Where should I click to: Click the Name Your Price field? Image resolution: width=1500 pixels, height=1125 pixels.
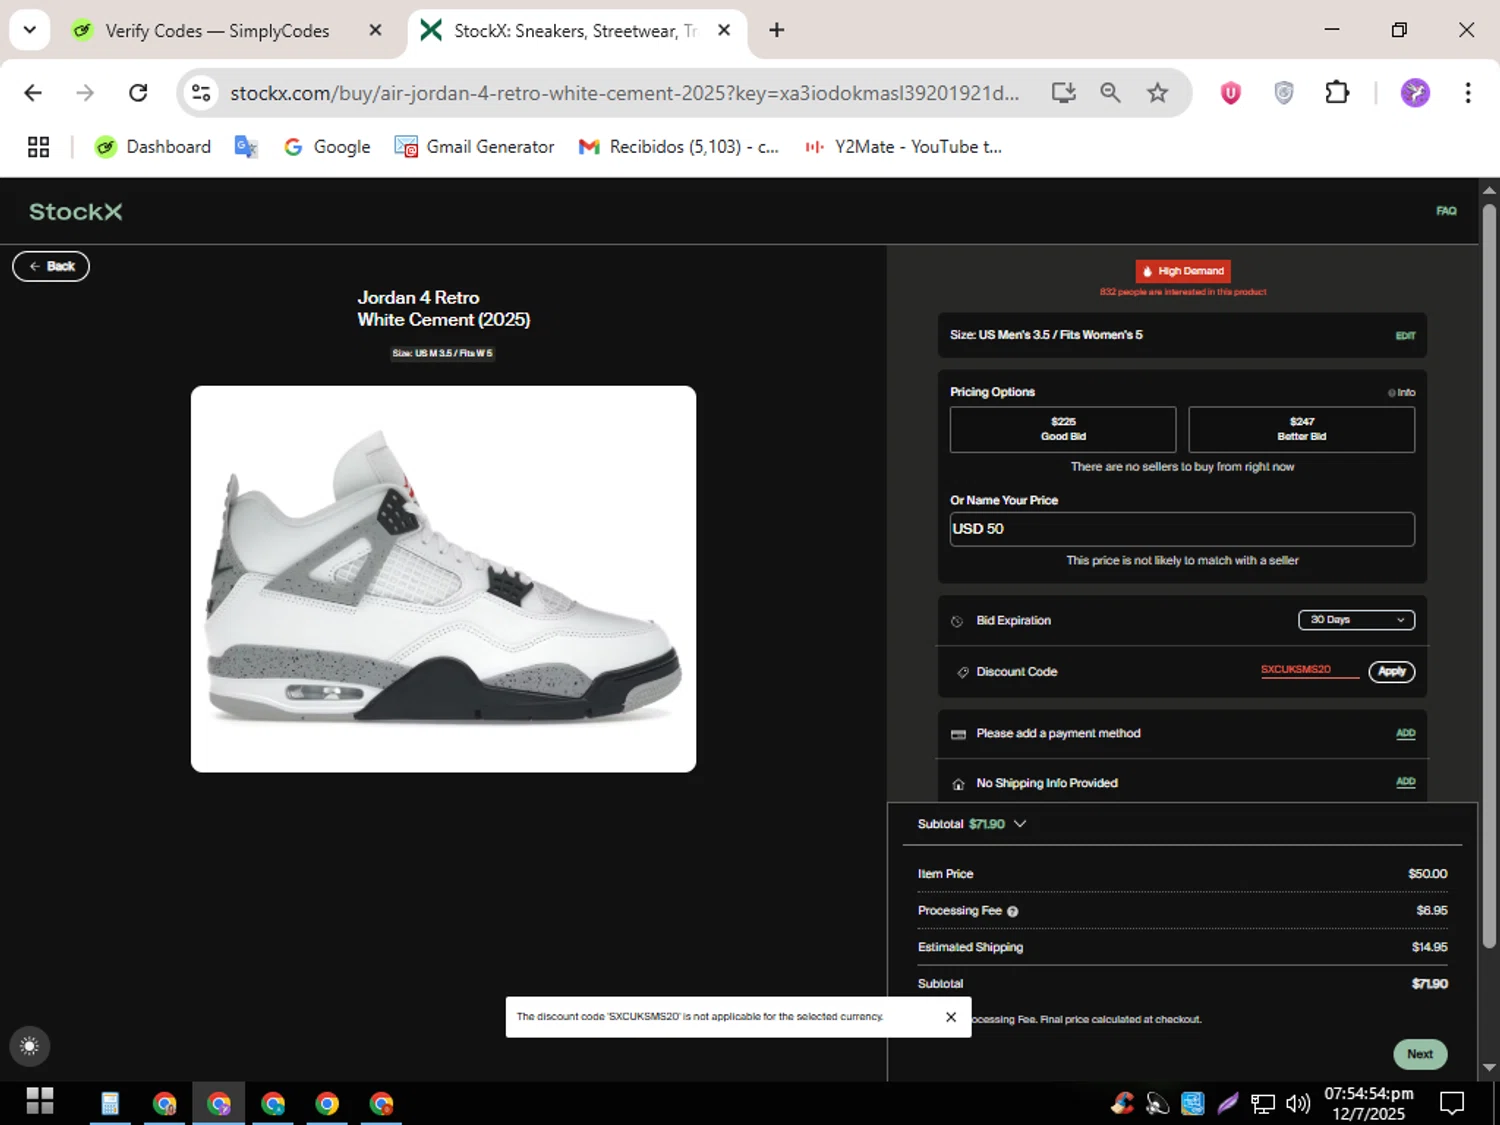click(1182, 529)
